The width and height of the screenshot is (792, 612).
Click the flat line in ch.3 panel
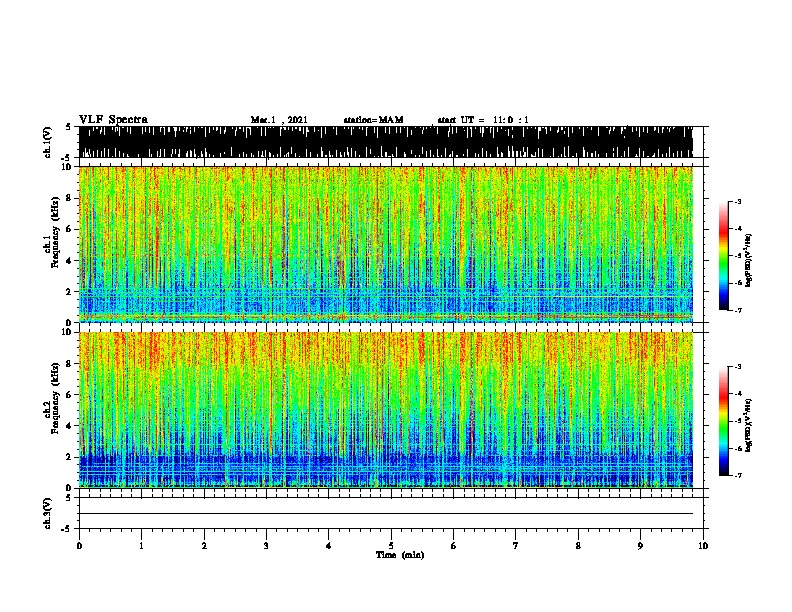(x=386, y=514)
